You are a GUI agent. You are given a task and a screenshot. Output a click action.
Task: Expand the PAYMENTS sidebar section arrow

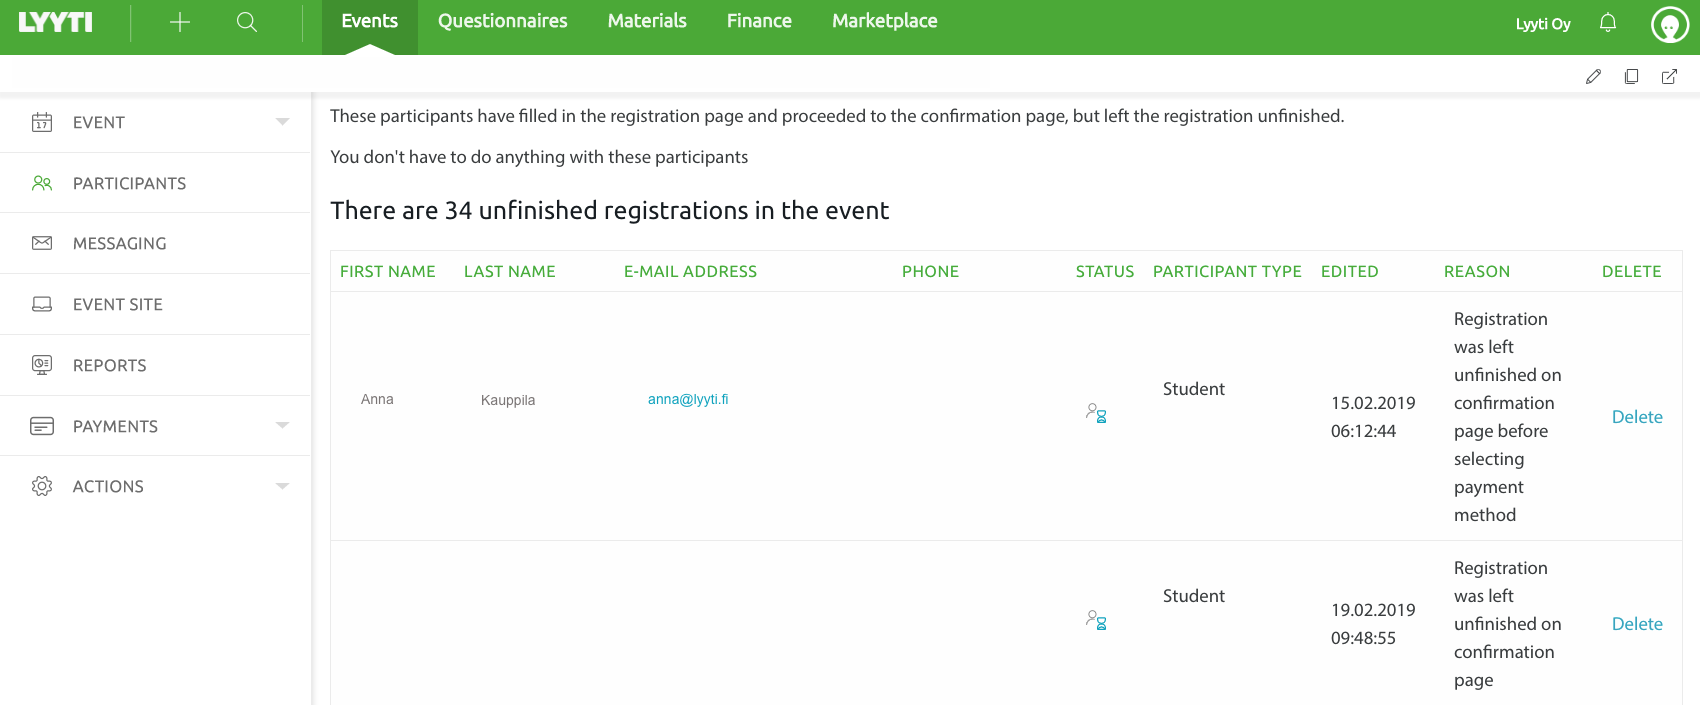click(282, 426)
